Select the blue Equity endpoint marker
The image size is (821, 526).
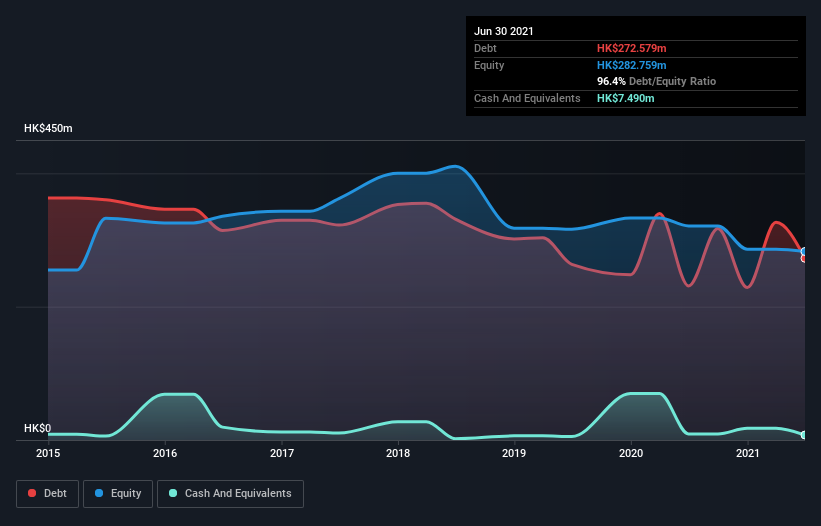[x=804, y=252]
